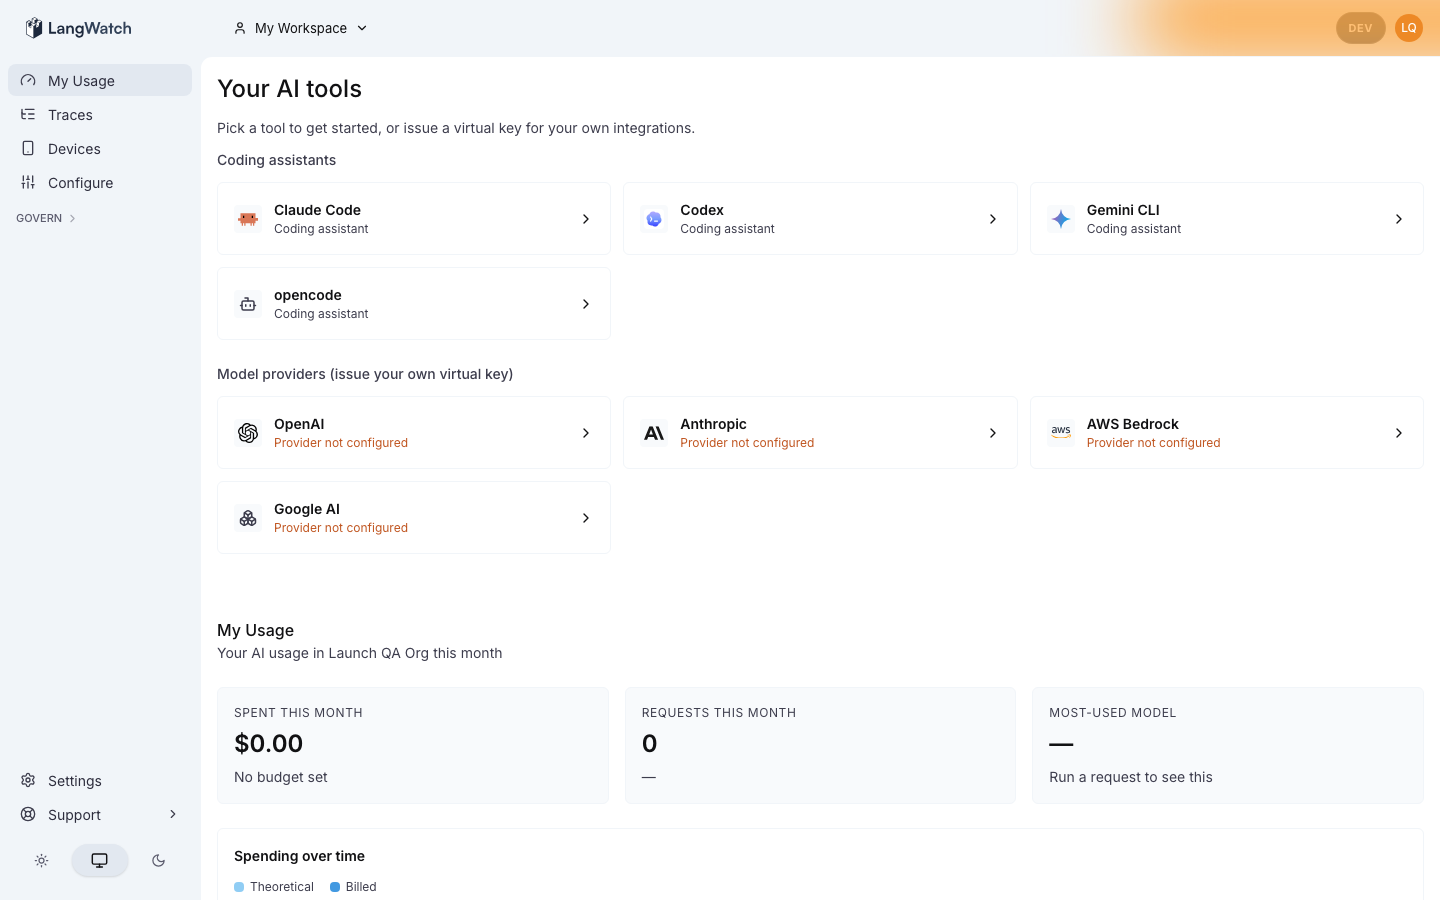Screen dimensions: 1440x900
Task: Click the My Usage gauge icon
Action: pos(28,81)
